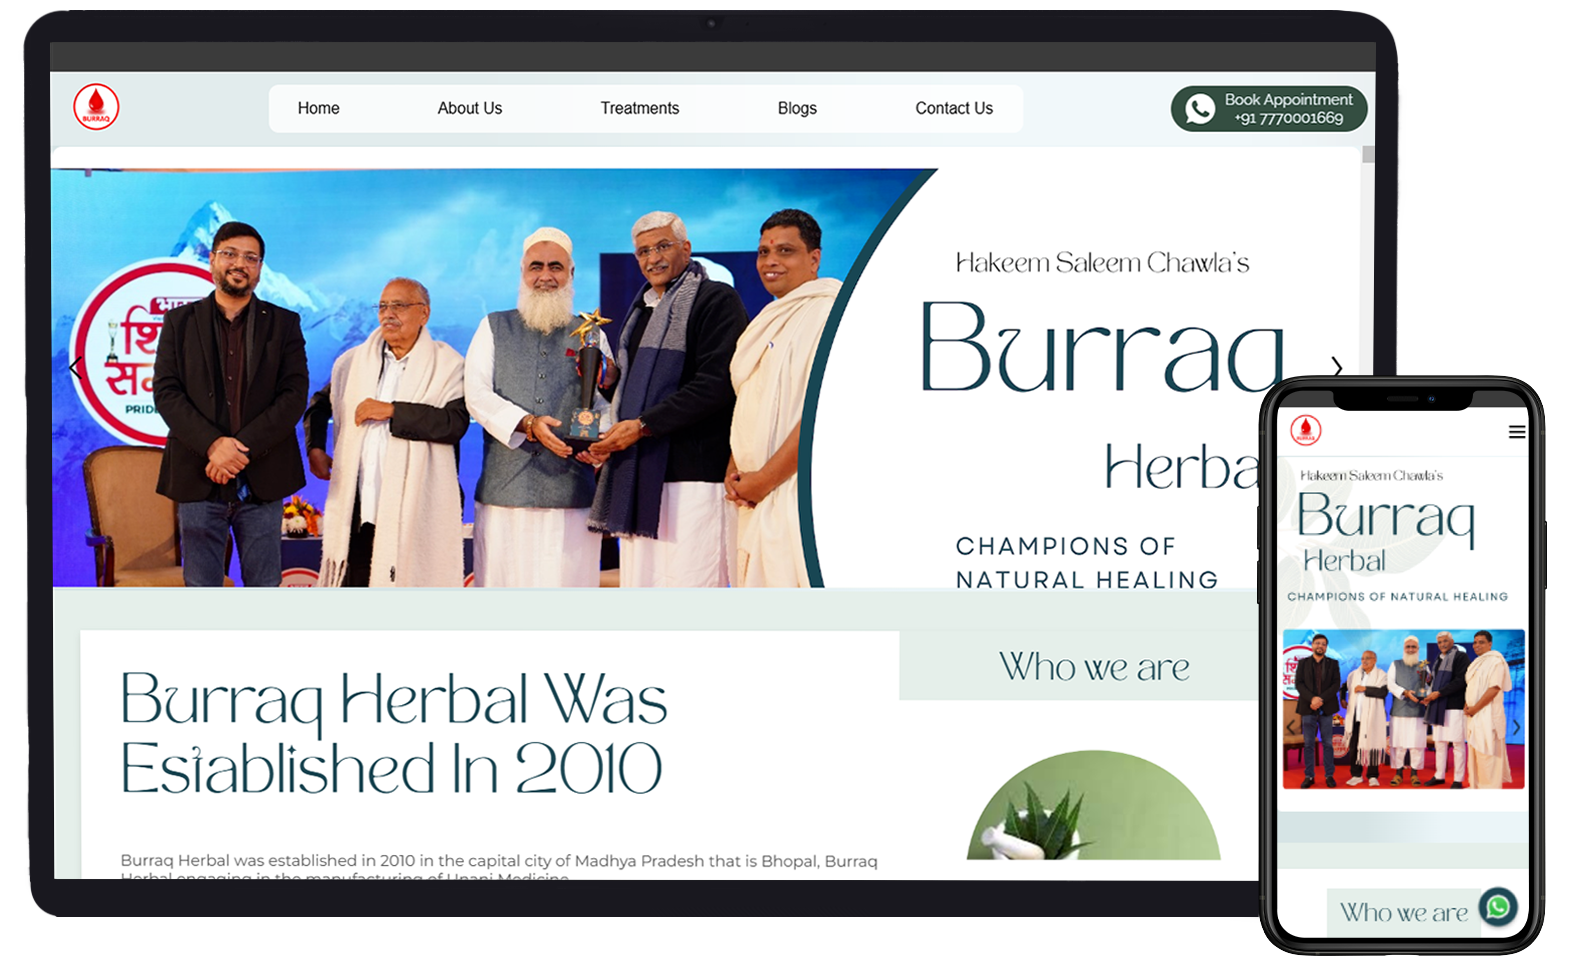This screenshot has width=1569, height=970.
Task: Click the Burraq logo in the tablet header
Action: point(96,107)
